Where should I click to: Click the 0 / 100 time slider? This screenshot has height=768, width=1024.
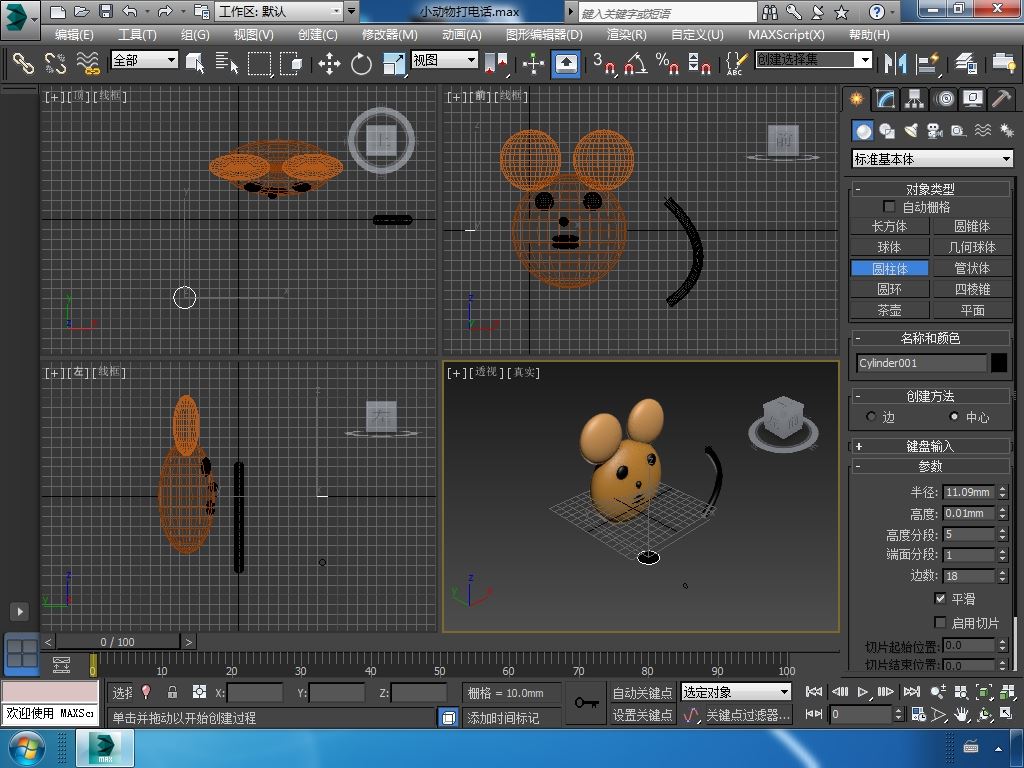tap(118, 642)
